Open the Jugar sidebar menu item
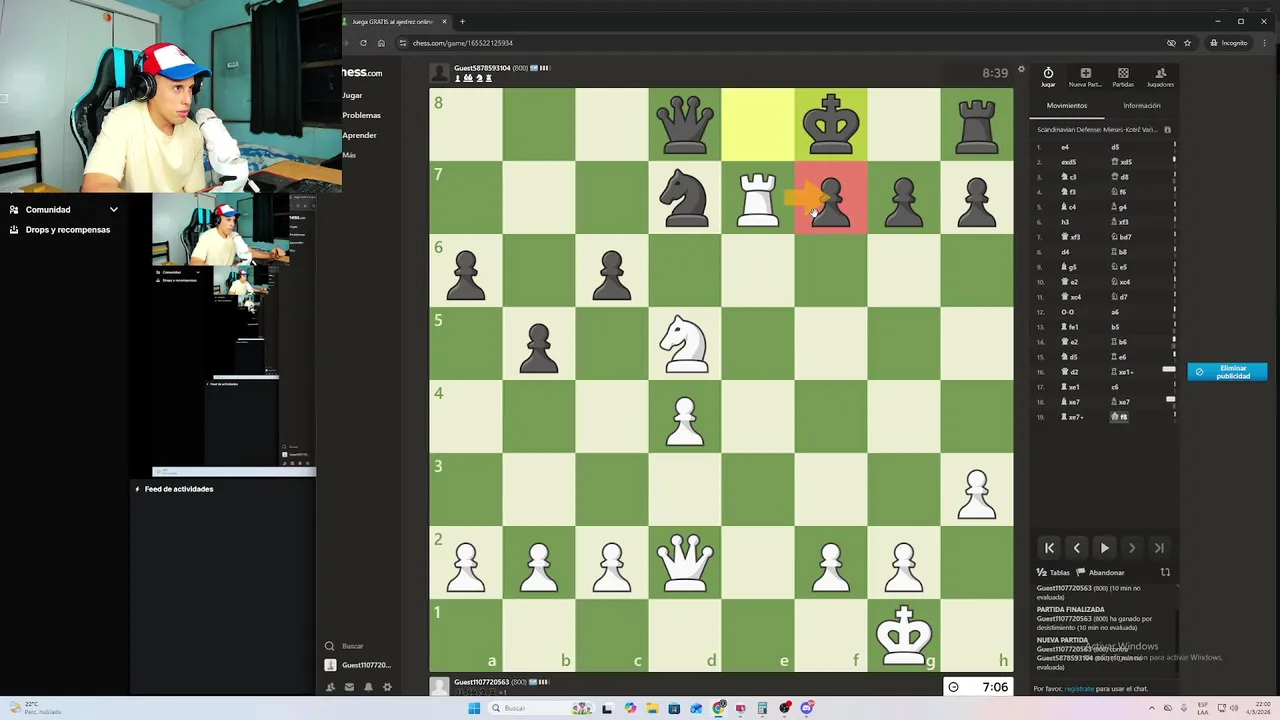 (352, 95)
